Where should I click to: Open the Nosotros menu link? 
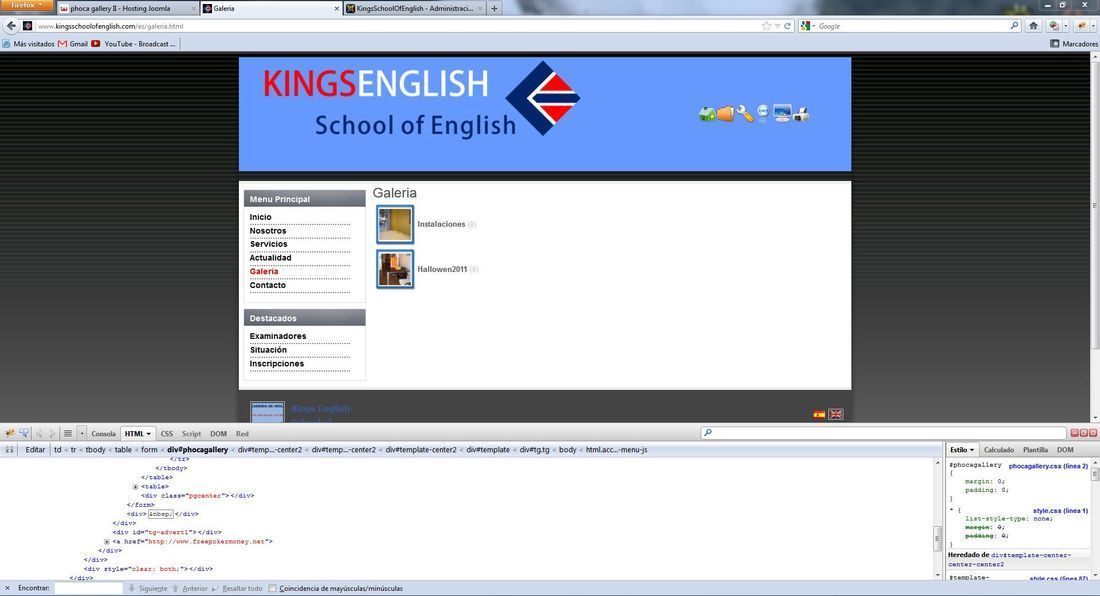[x=268, y=231]
